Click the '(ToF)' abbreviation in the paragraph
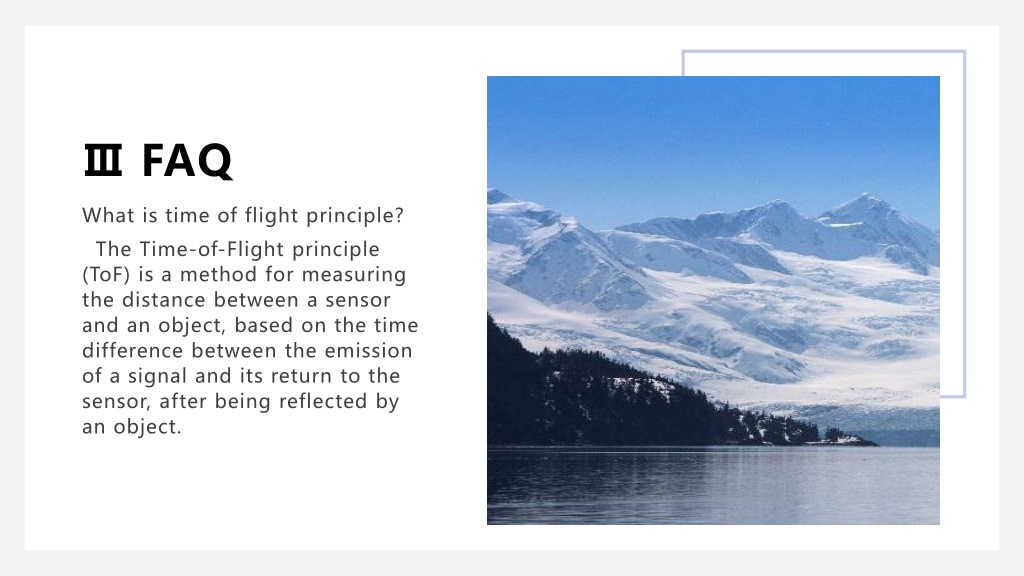1024x576 pixels. pos(107,274)
